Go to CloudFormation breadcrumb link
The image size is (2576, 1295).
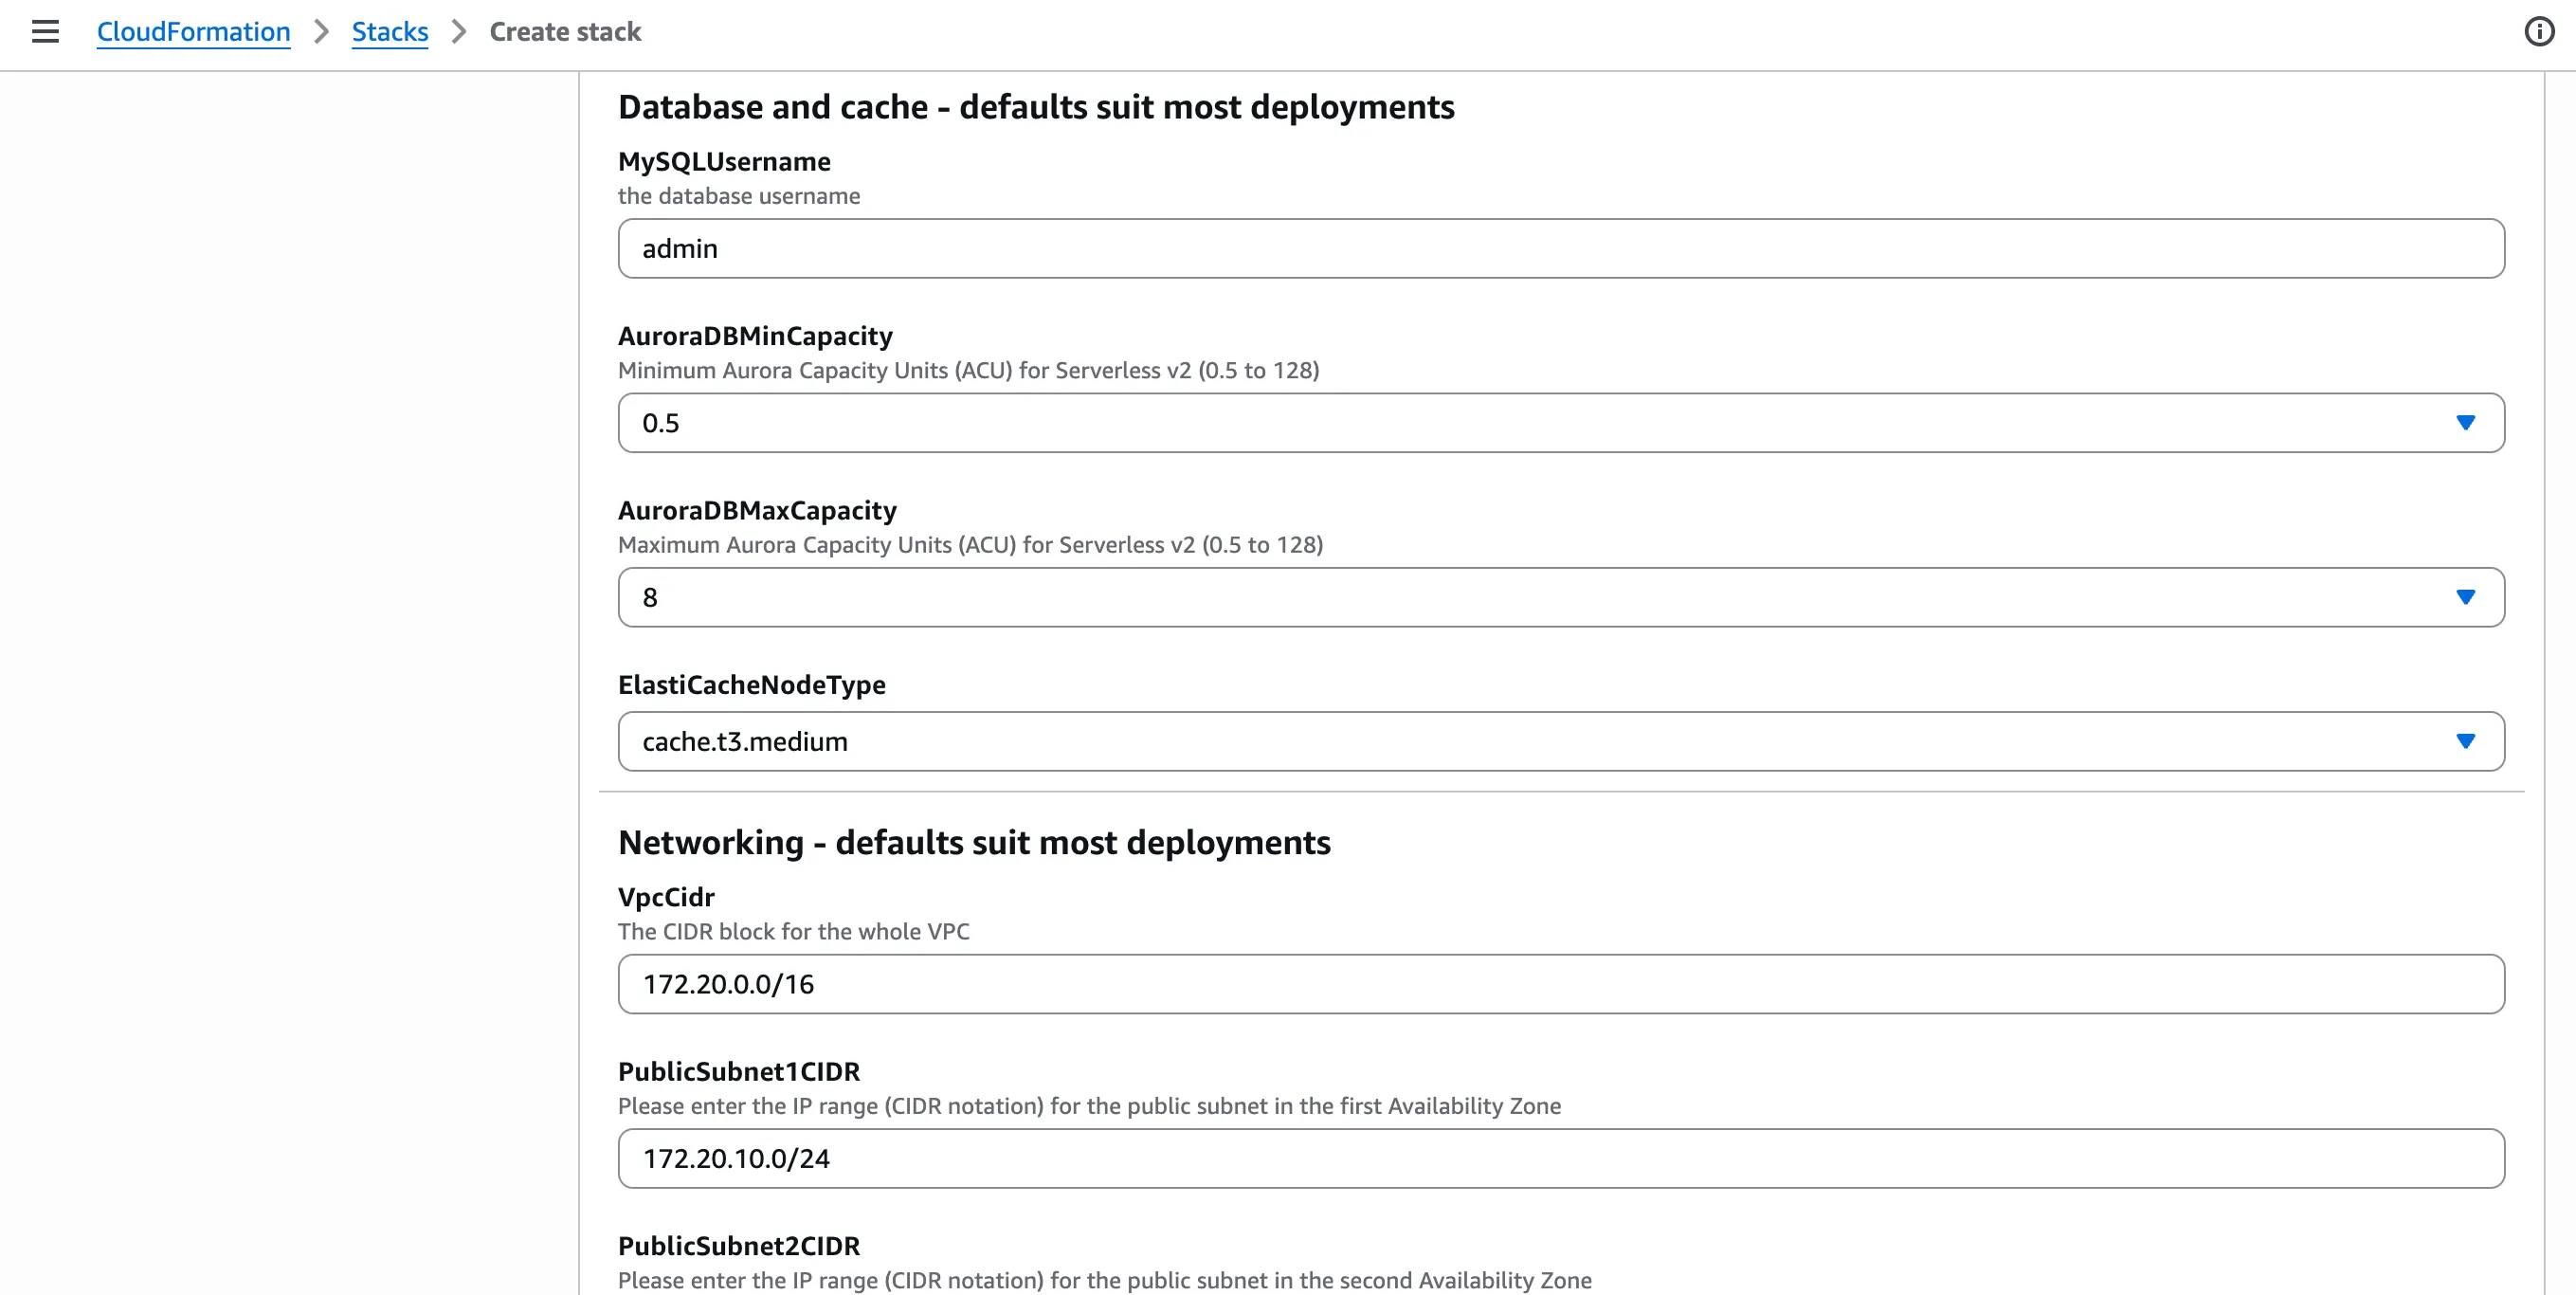point(193,32)
